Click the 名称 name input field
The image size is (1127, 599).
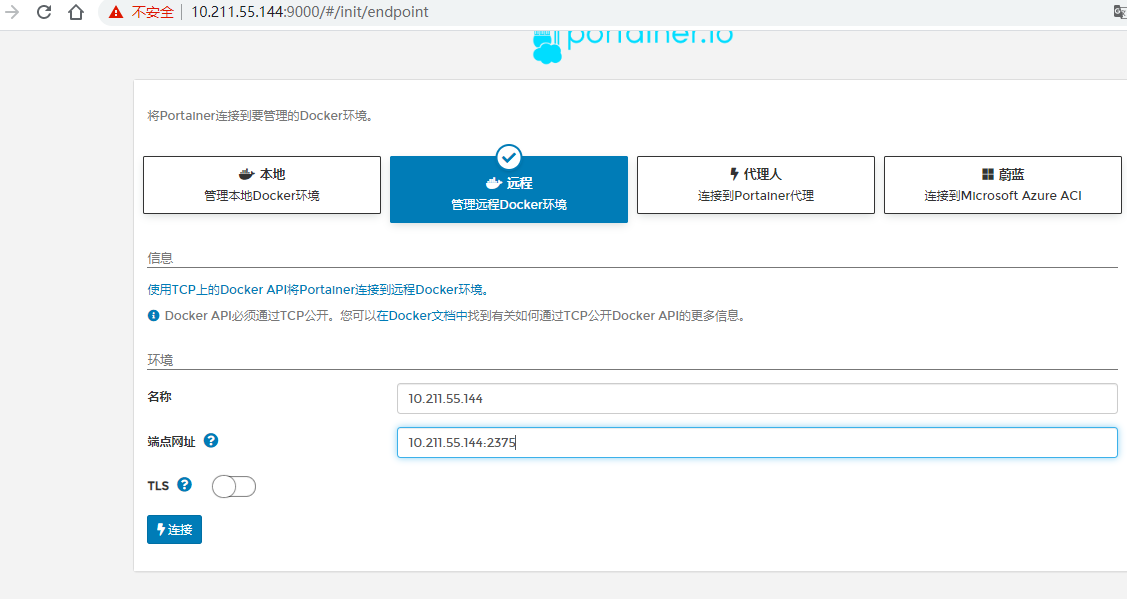(x=756, y=398)
